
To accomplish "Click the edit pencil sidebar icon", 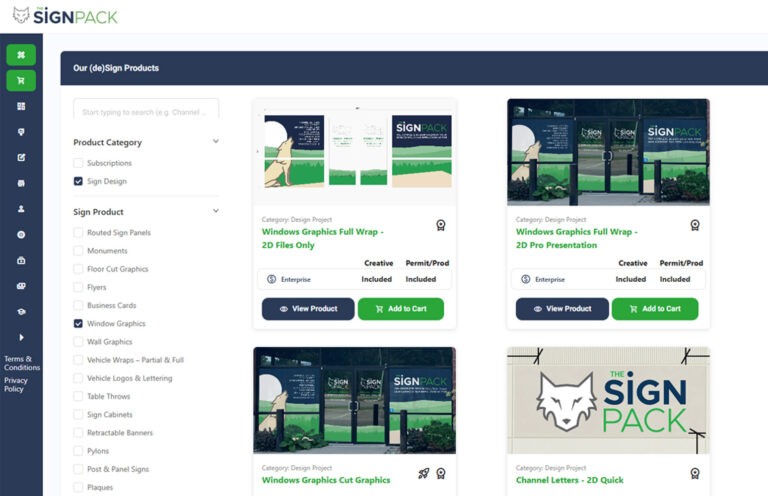I will pos(21,157).
